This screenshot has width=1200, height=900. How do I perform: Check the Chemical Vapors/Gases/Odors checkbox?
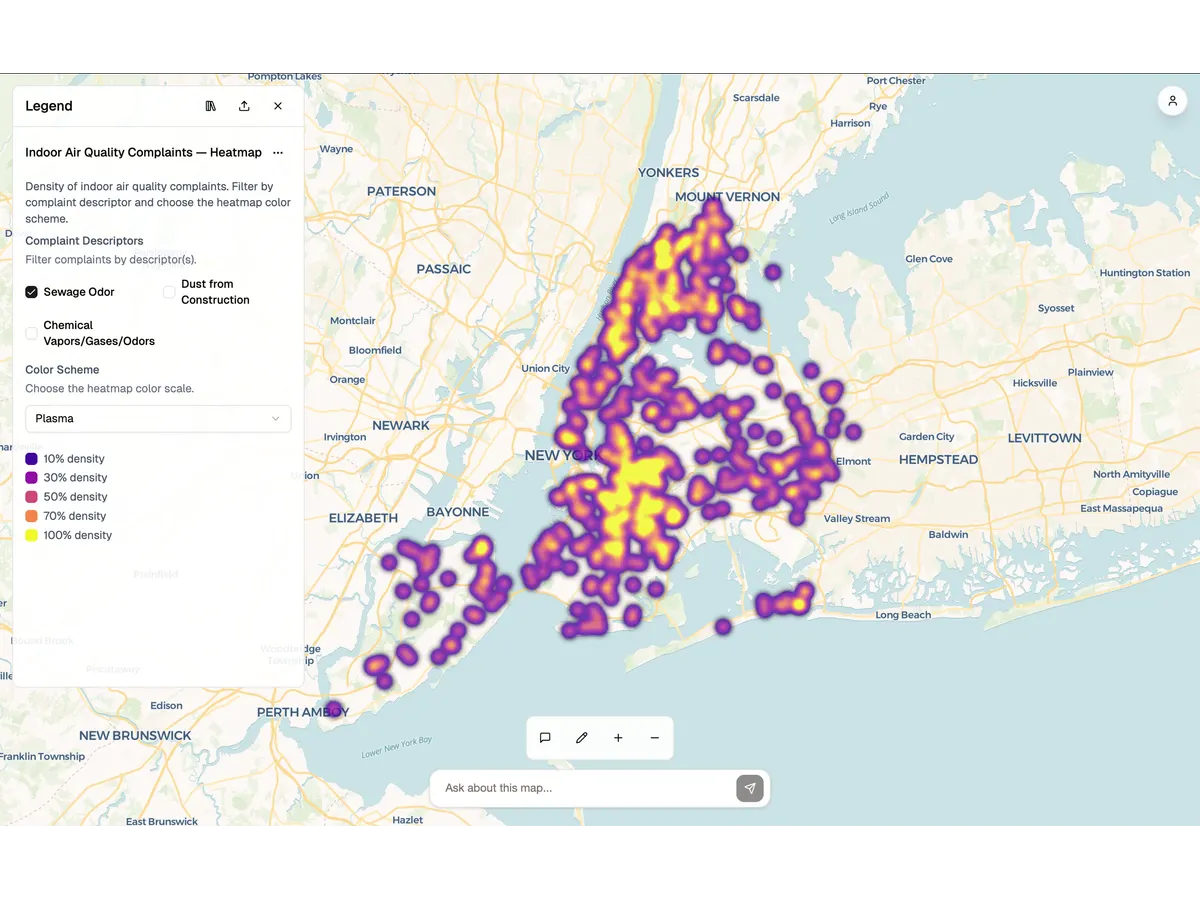pos(32,333)
